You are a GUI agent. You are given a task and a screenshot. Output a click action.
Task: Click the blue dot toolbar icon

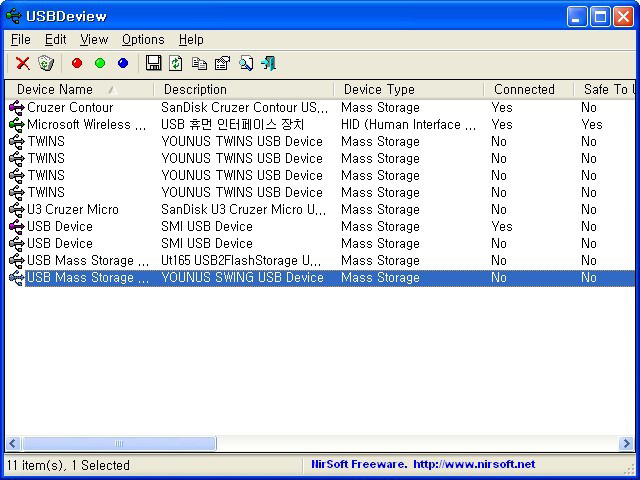123,63
